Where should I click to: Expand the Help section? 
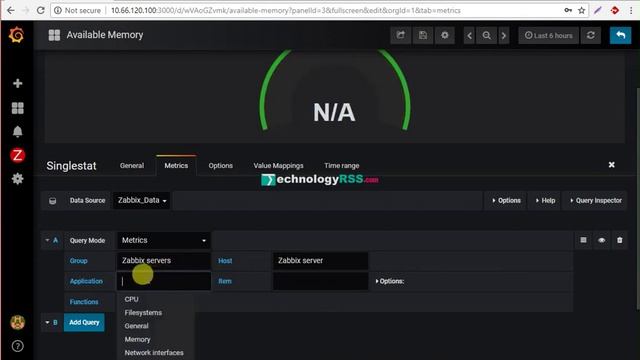[x=545, y=200]
